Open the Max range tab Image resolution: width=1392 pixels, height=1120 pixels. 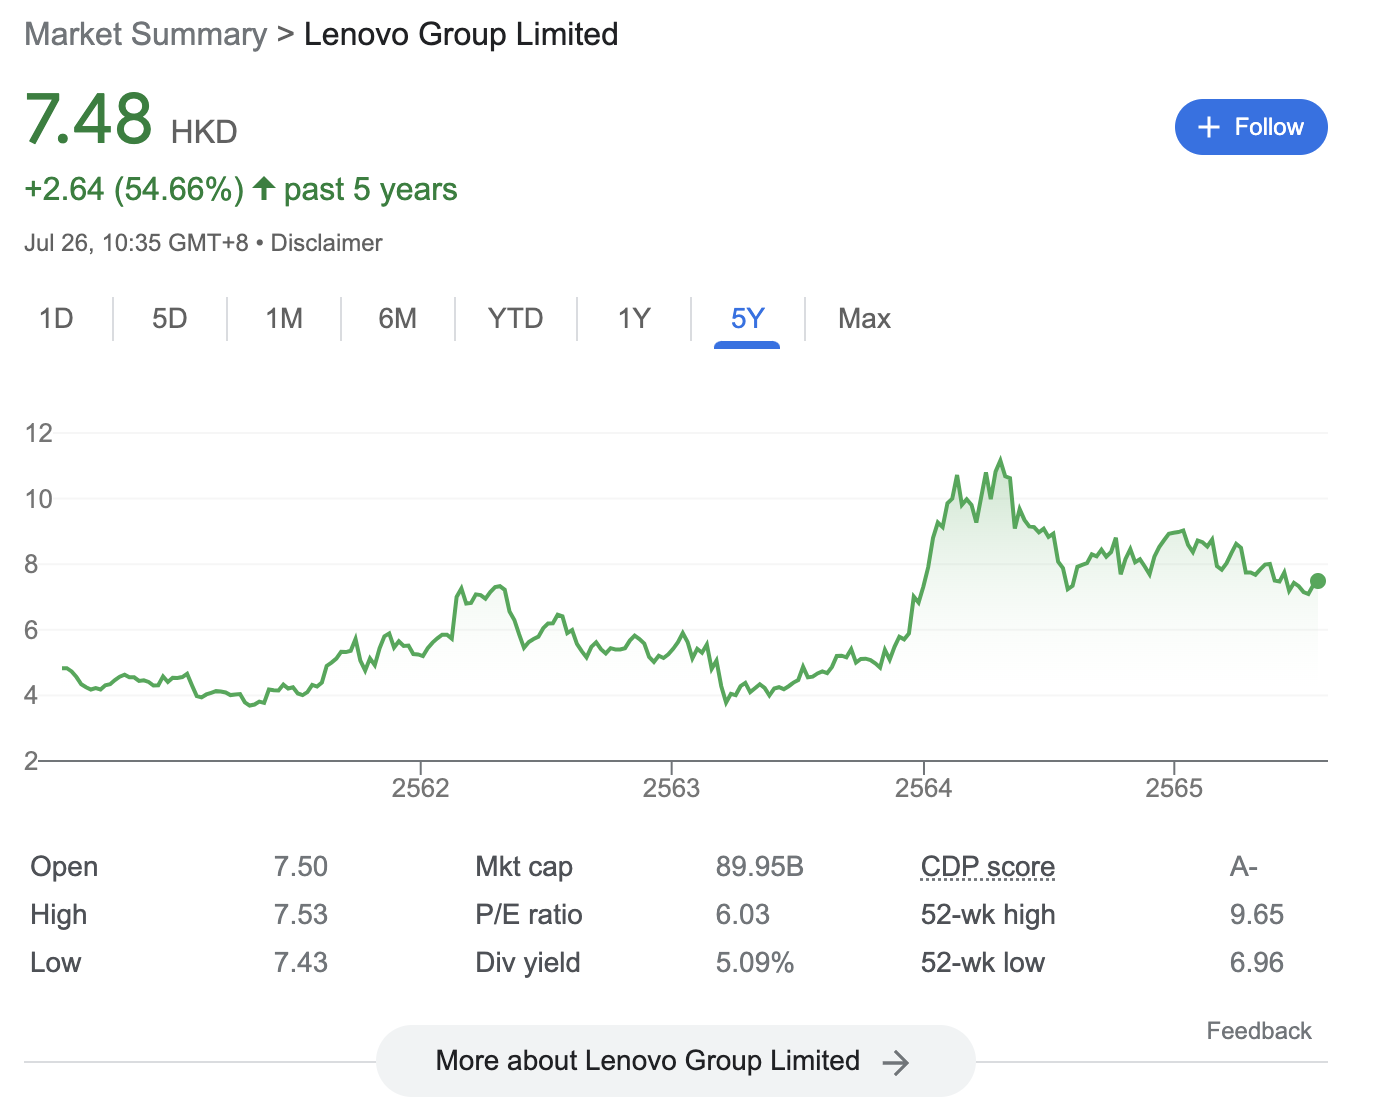pos(864,318)
